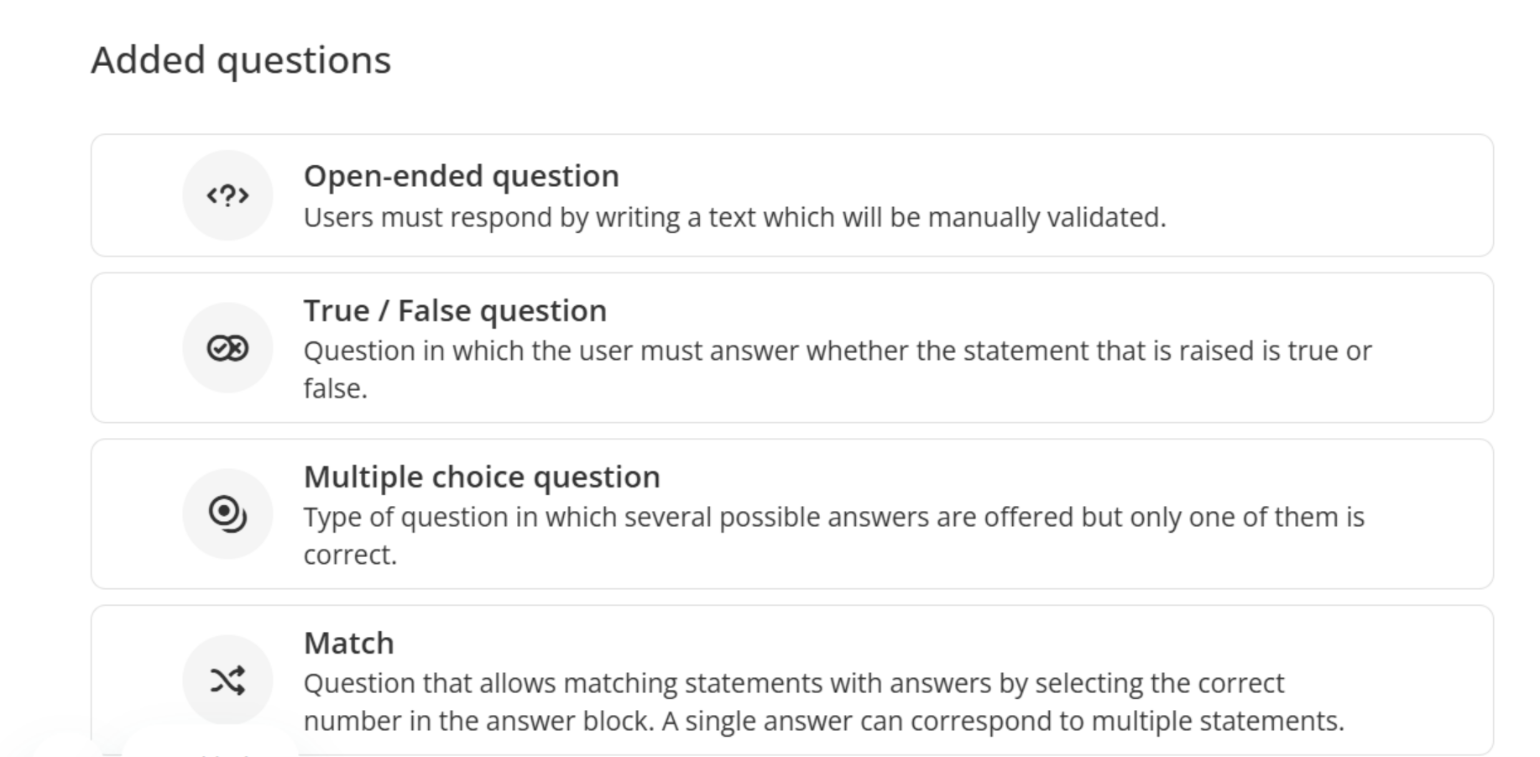The height and width of the screenshot is (757, 1540).
Task: Click the line 'number in the answer block'
Action: coord(823,721)
